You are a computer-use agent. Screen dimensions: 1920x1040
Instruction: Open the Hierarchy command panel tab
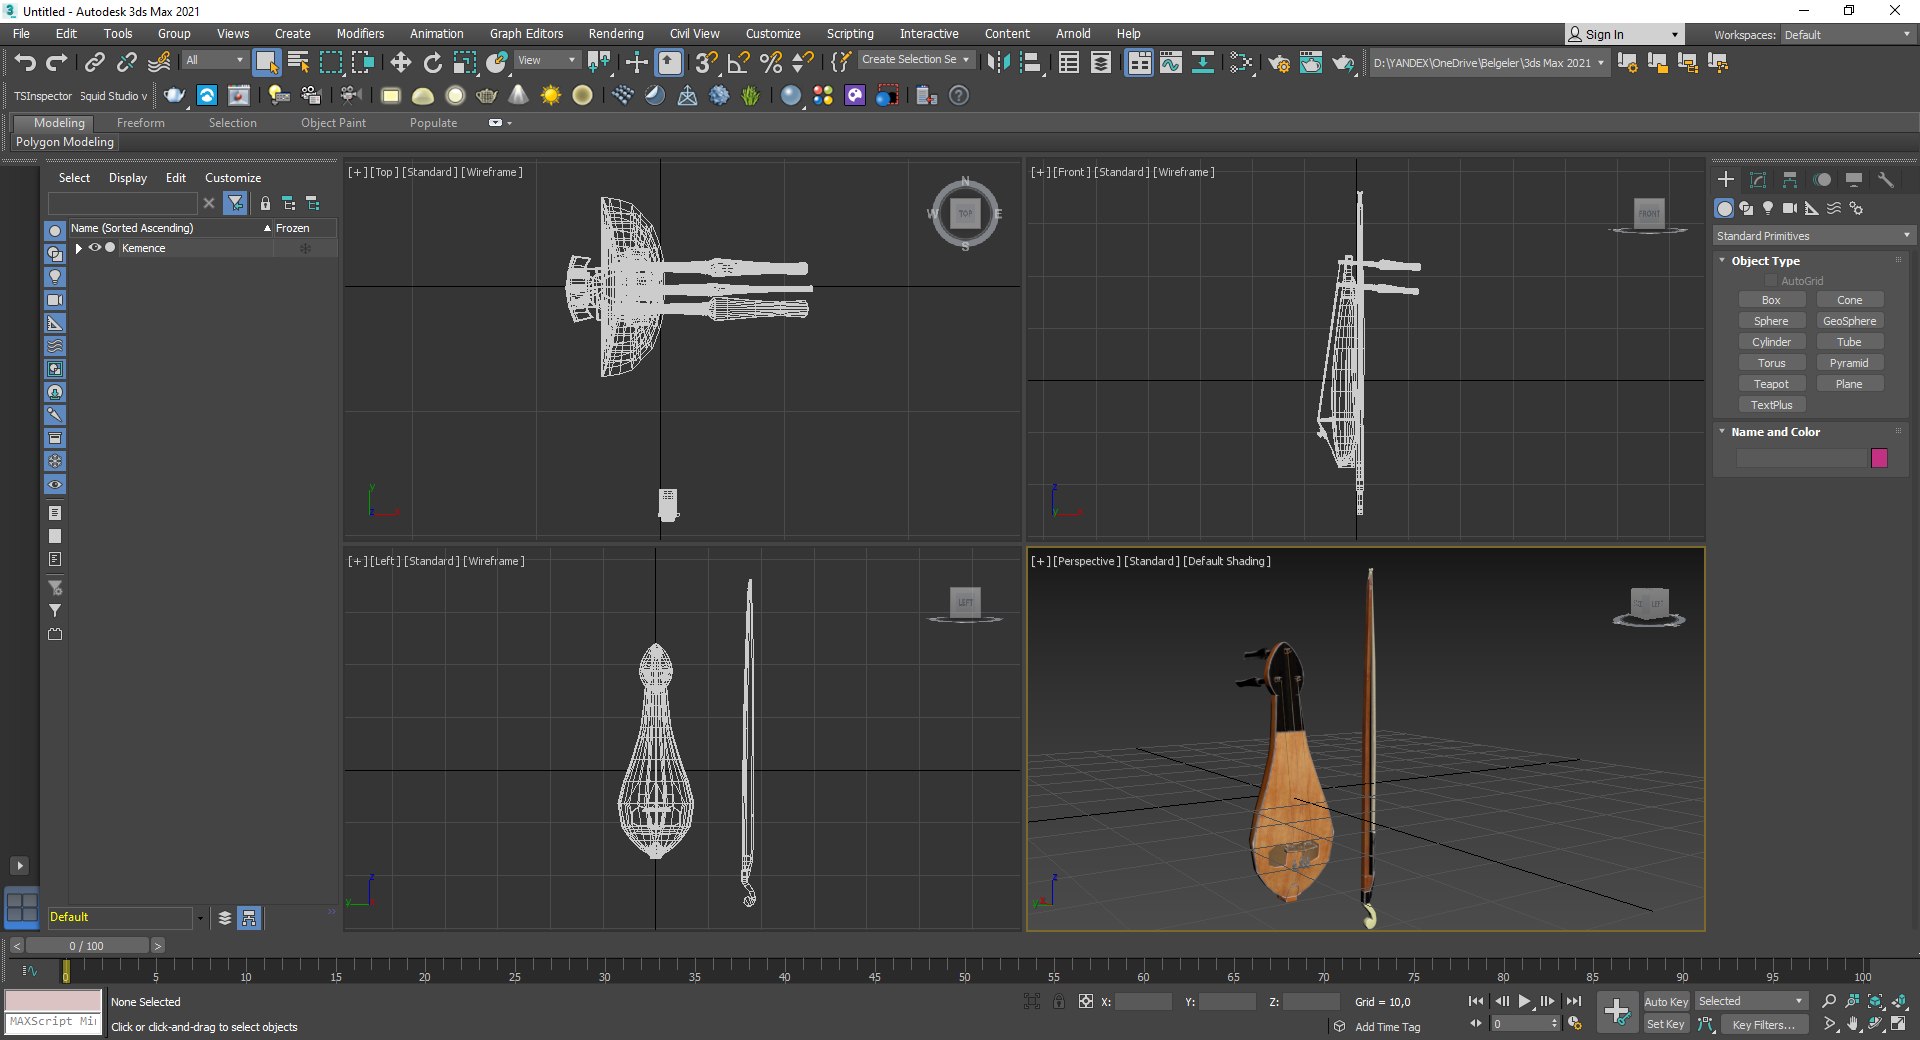point(1790,180)
